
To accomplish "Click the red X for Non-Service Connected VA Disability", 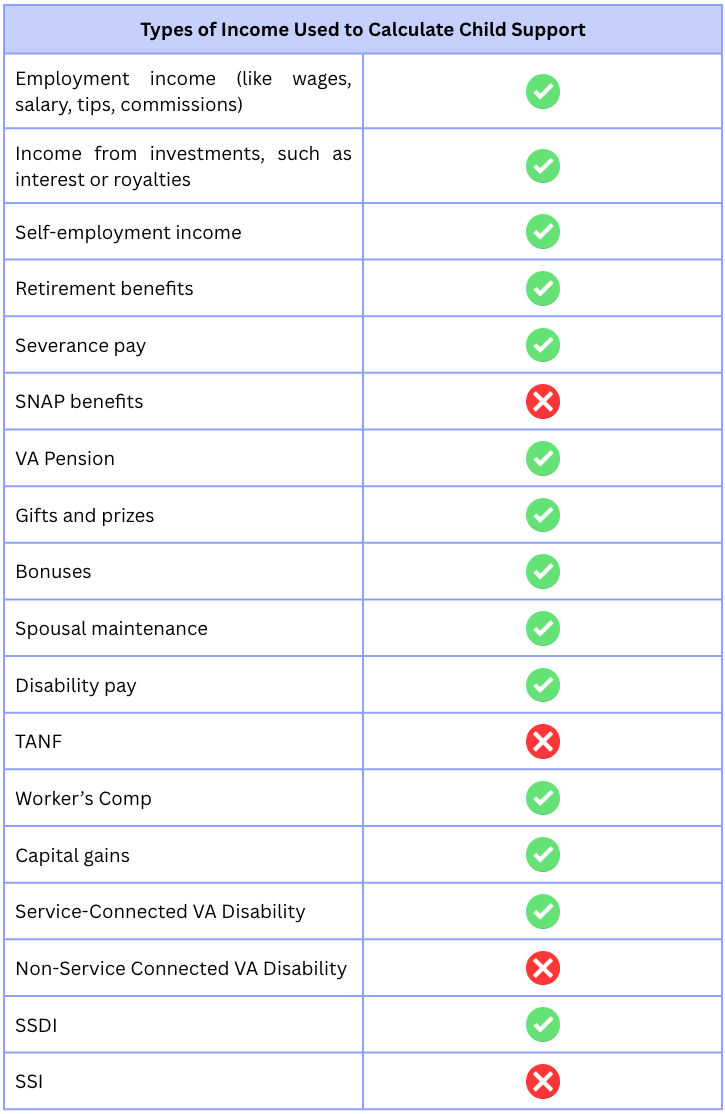I will coord(543,968).
